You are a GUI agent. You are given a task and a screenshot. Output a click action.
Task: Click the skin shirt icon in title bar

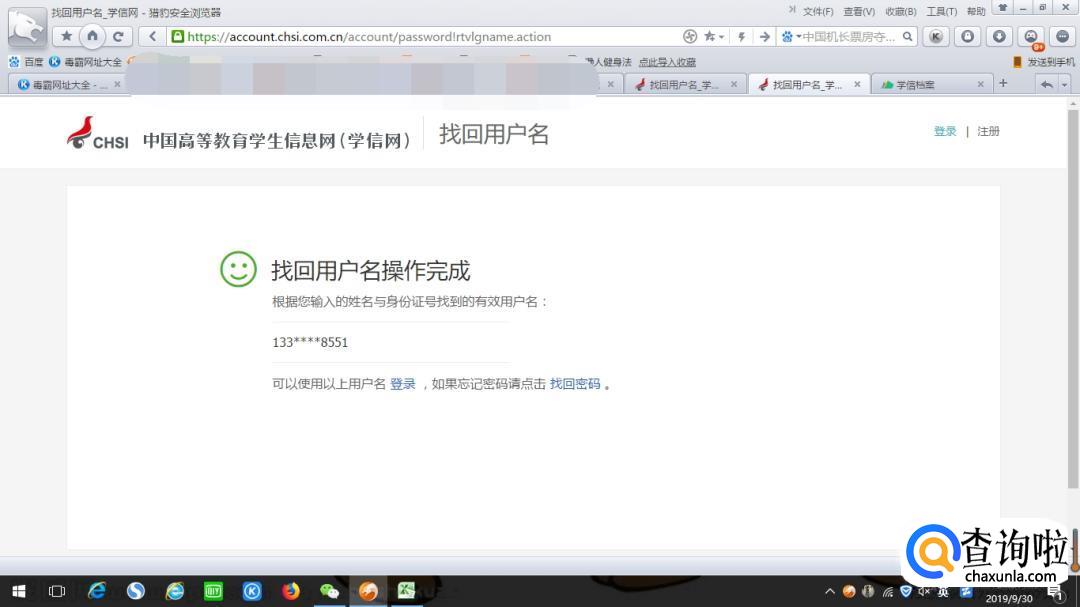point(1002,8)
